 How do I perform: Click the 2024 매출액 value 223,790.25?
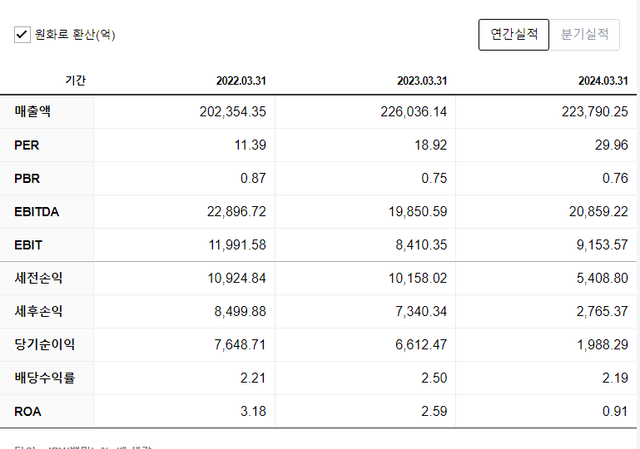(594, 111)
